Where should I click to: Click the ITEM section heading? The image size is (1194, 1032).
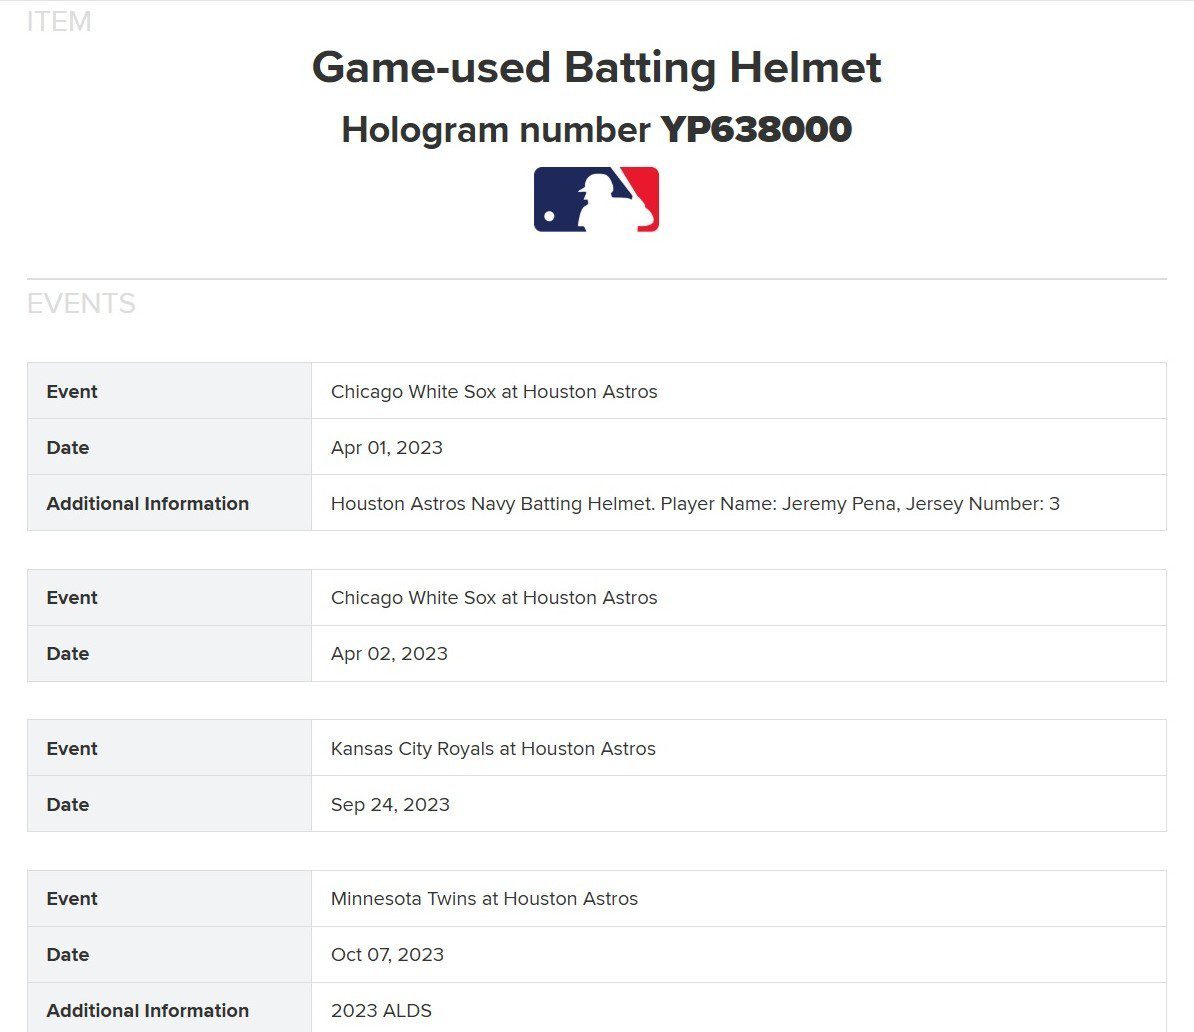tap(59, 21)
